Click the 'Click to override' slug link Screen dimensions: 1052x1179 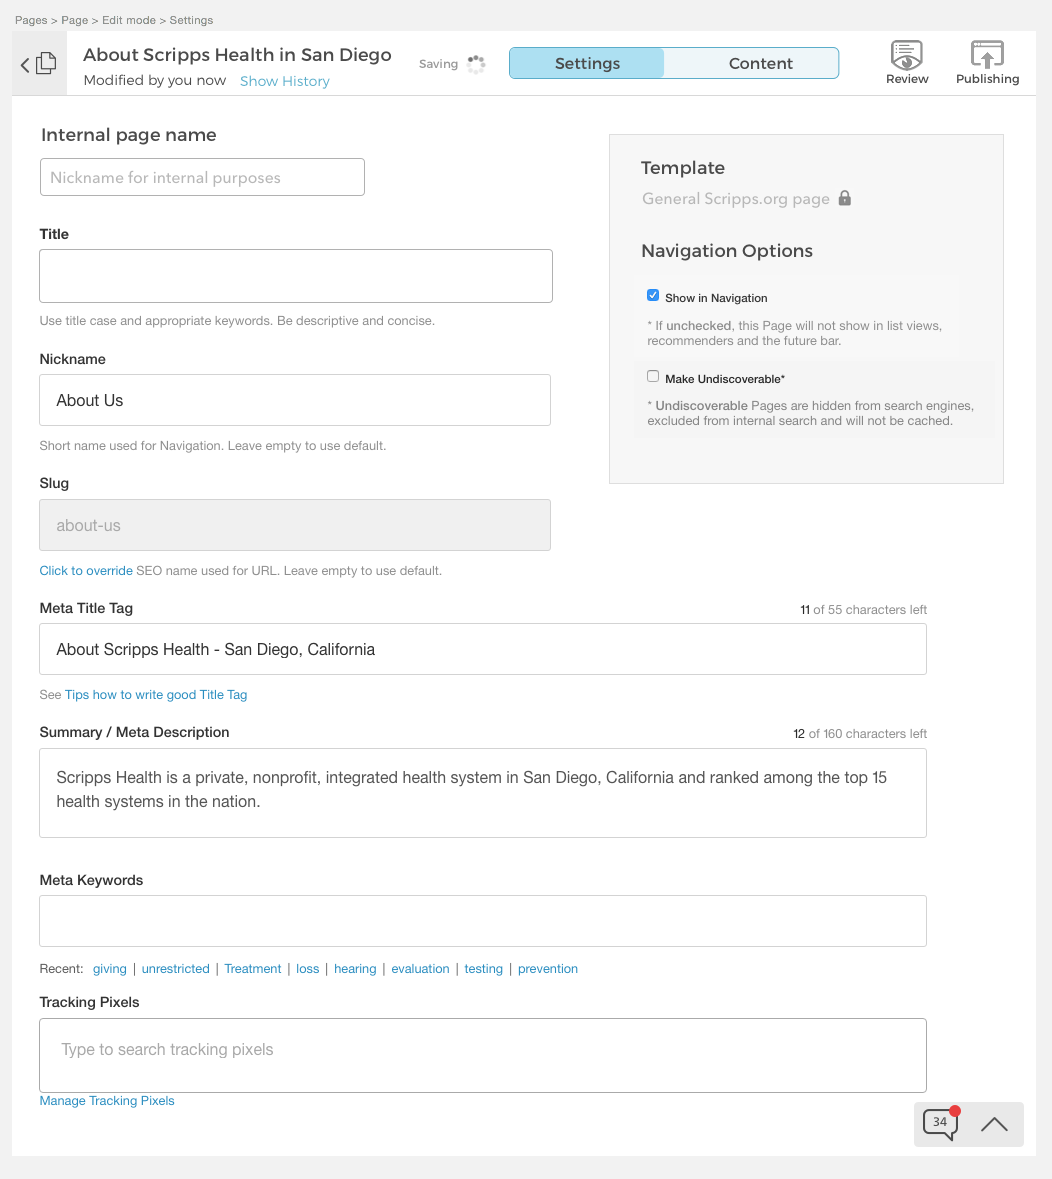(x=86, y=571)
